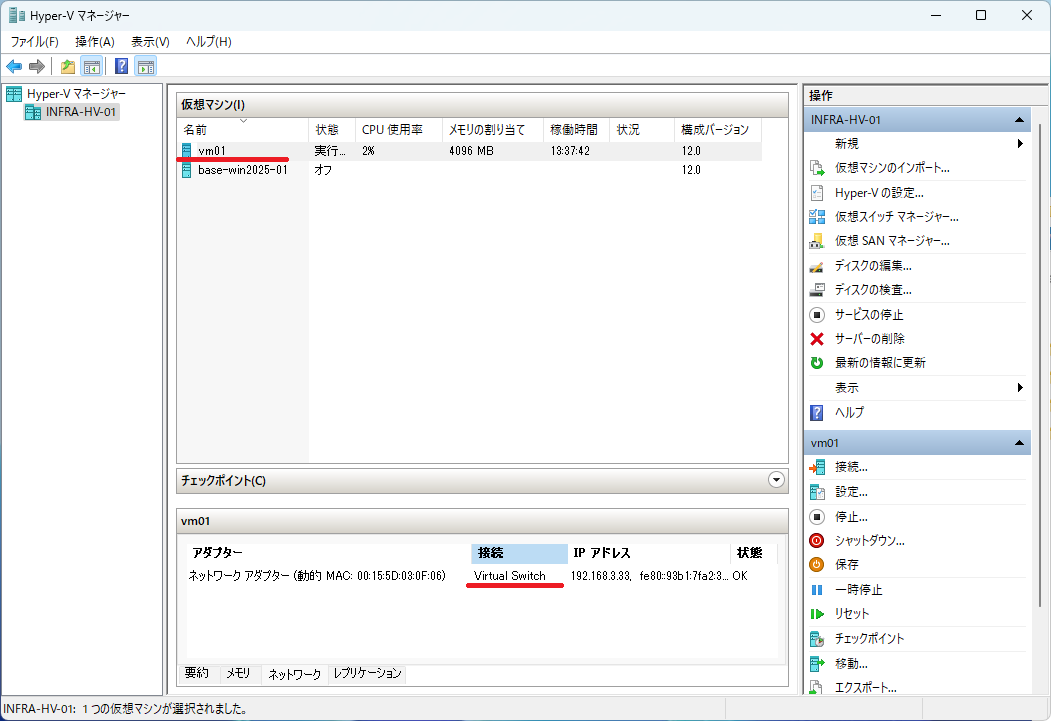Click the 停止... icon for vm01
The image size is (1051, 721).
tap(816, 517)
